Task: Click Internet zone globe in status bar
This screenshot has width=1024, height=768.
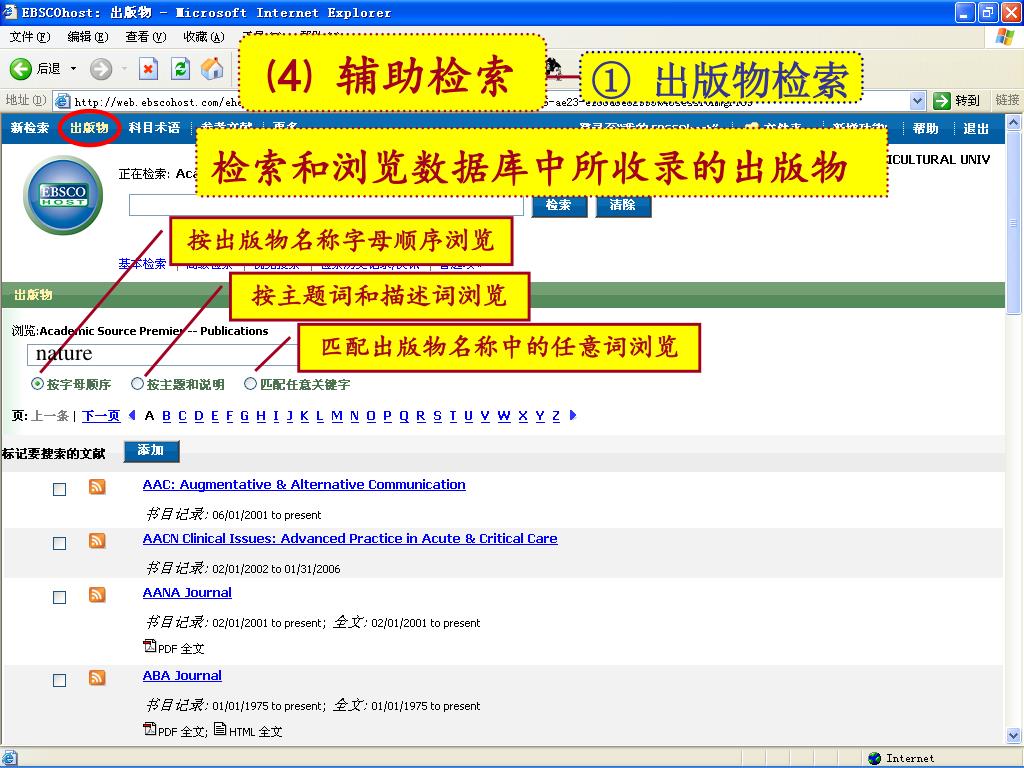Action: click(x=874, y=758)
